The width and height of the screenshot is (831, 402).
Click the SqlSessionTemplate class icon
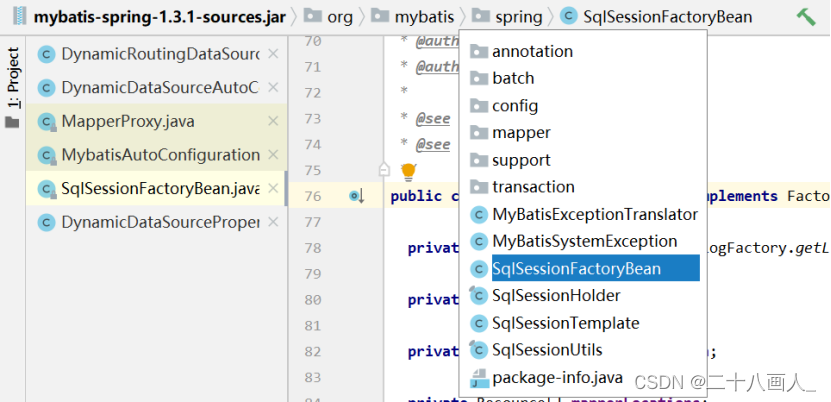479,323
